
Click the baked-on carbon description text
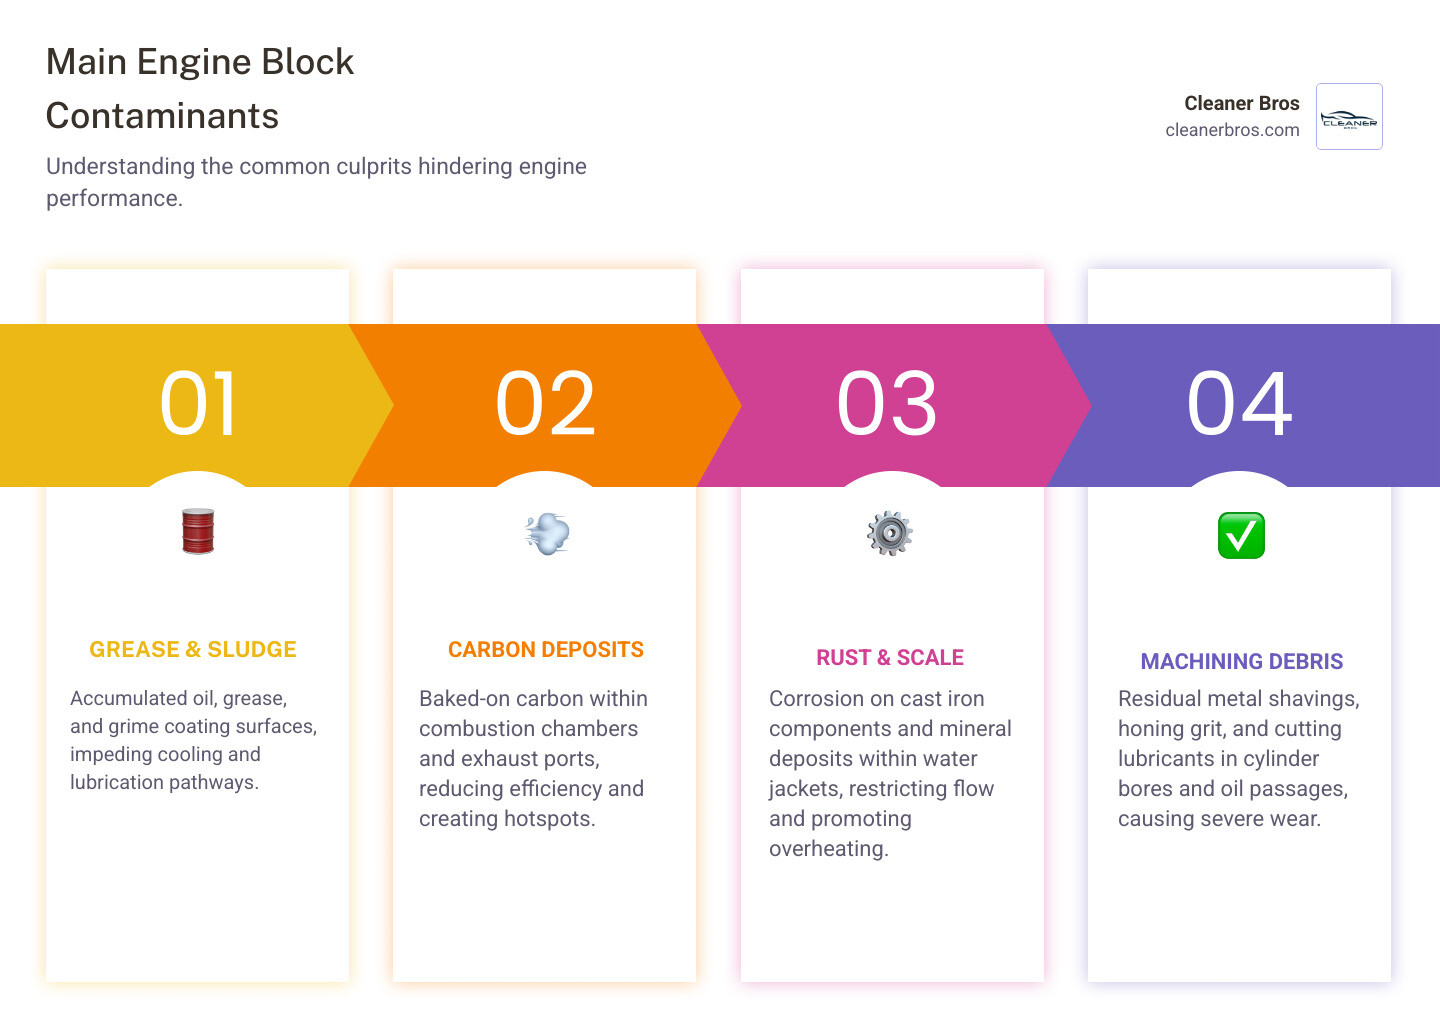click(533, 758)
